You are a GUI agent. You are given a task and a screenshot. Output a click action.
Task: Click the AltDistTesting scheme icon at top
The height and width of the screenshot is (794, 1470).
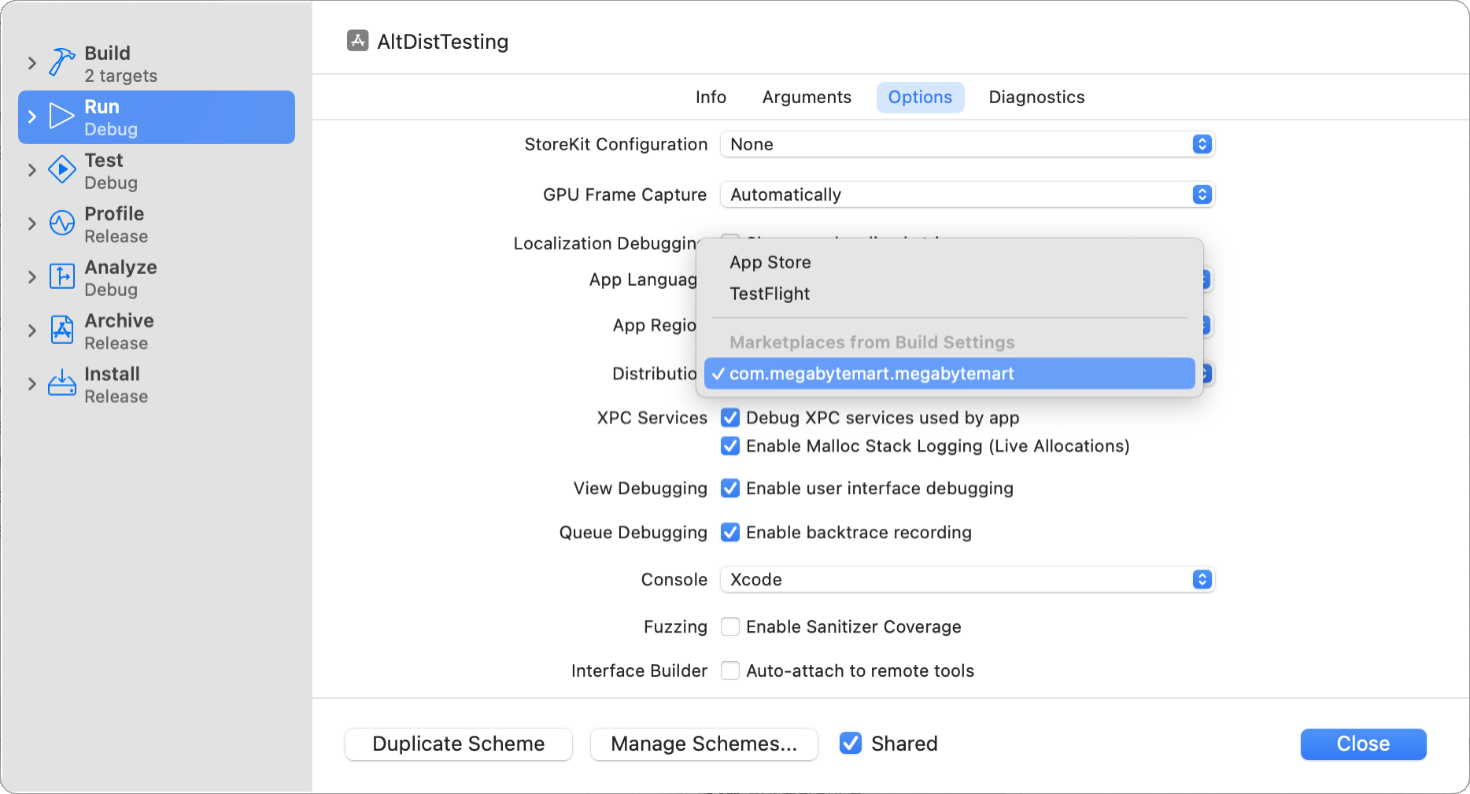point(358,41)
